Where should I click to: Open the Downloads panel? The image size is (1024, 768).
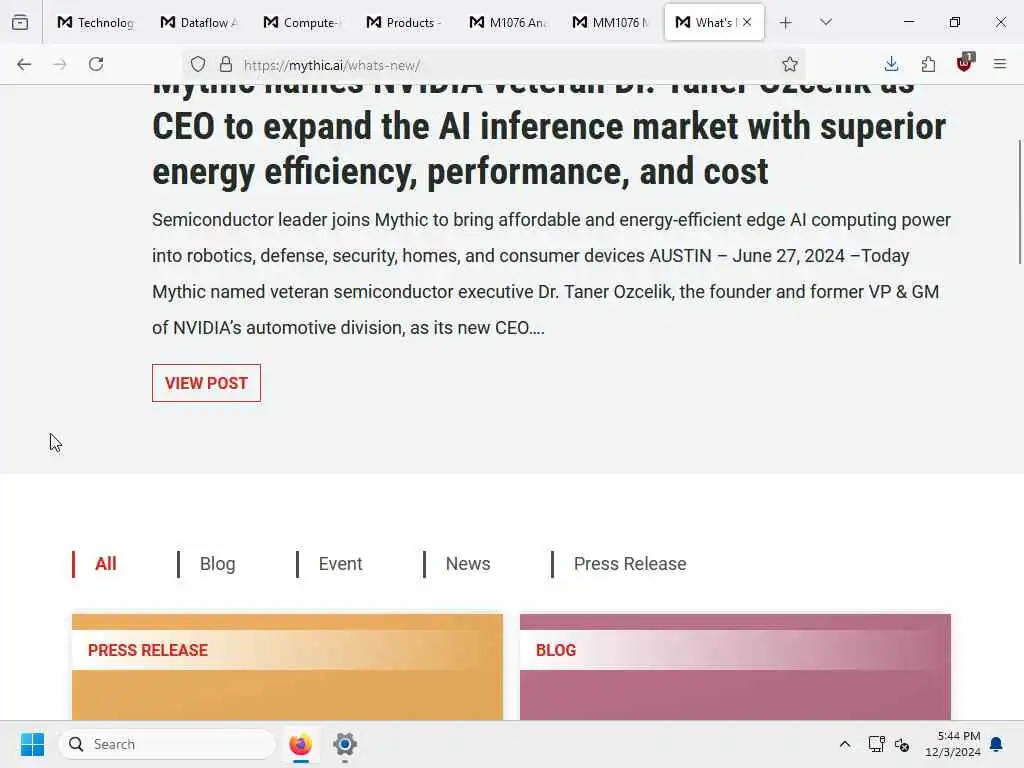tap(891, 64)
